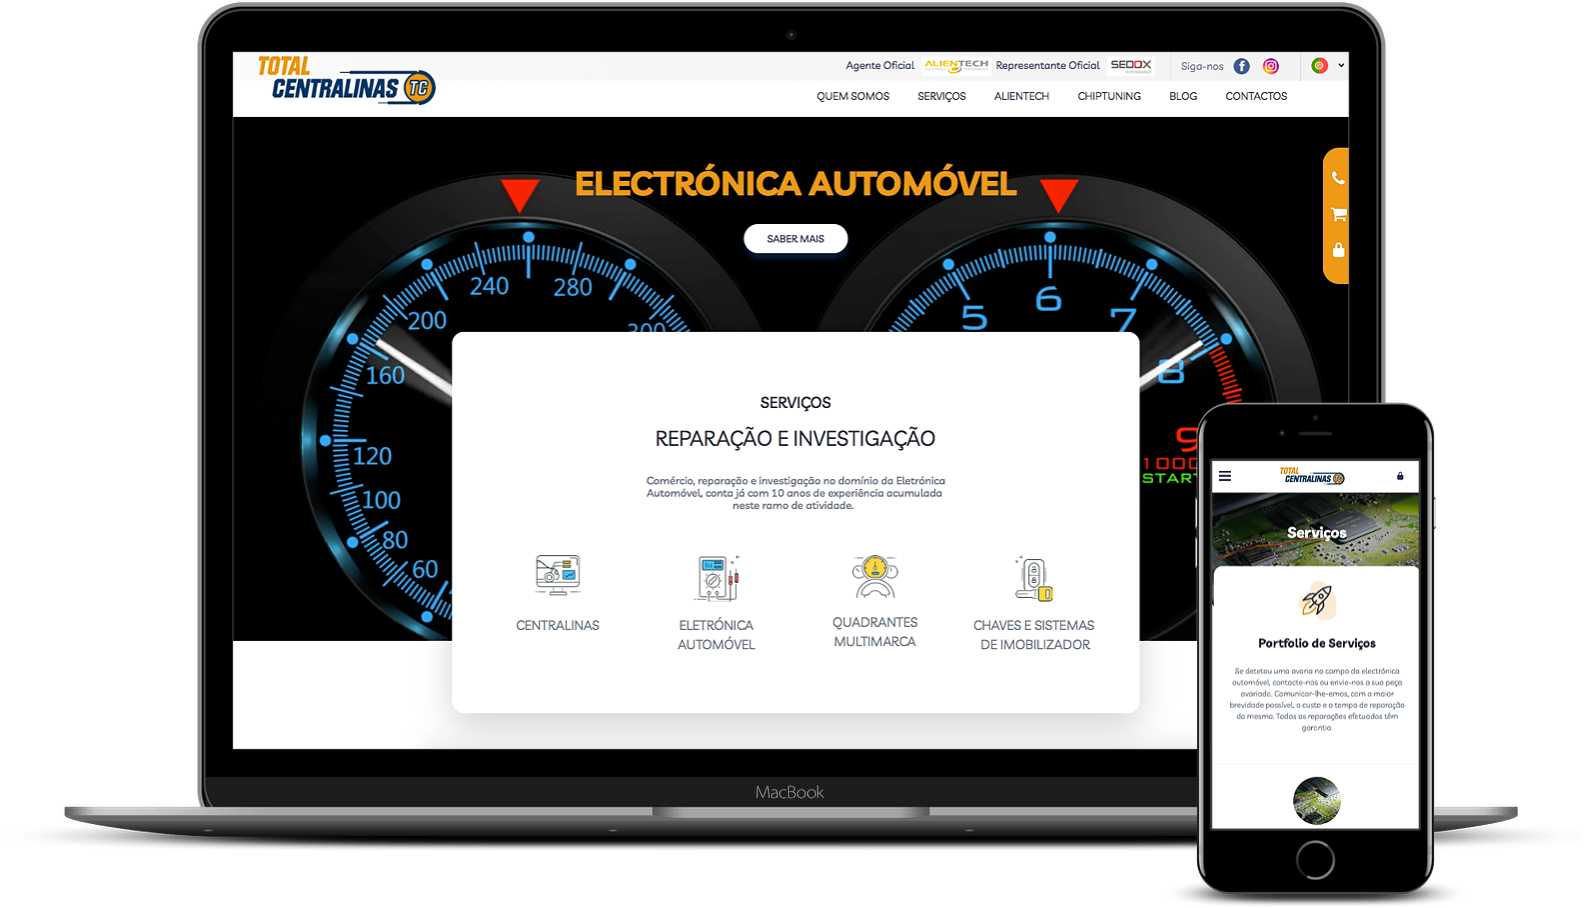The height and width of the screenshot is (908, 1584).
Task: Click the phone icon on orange sidebar
Action: click(x=1338, y=178)
